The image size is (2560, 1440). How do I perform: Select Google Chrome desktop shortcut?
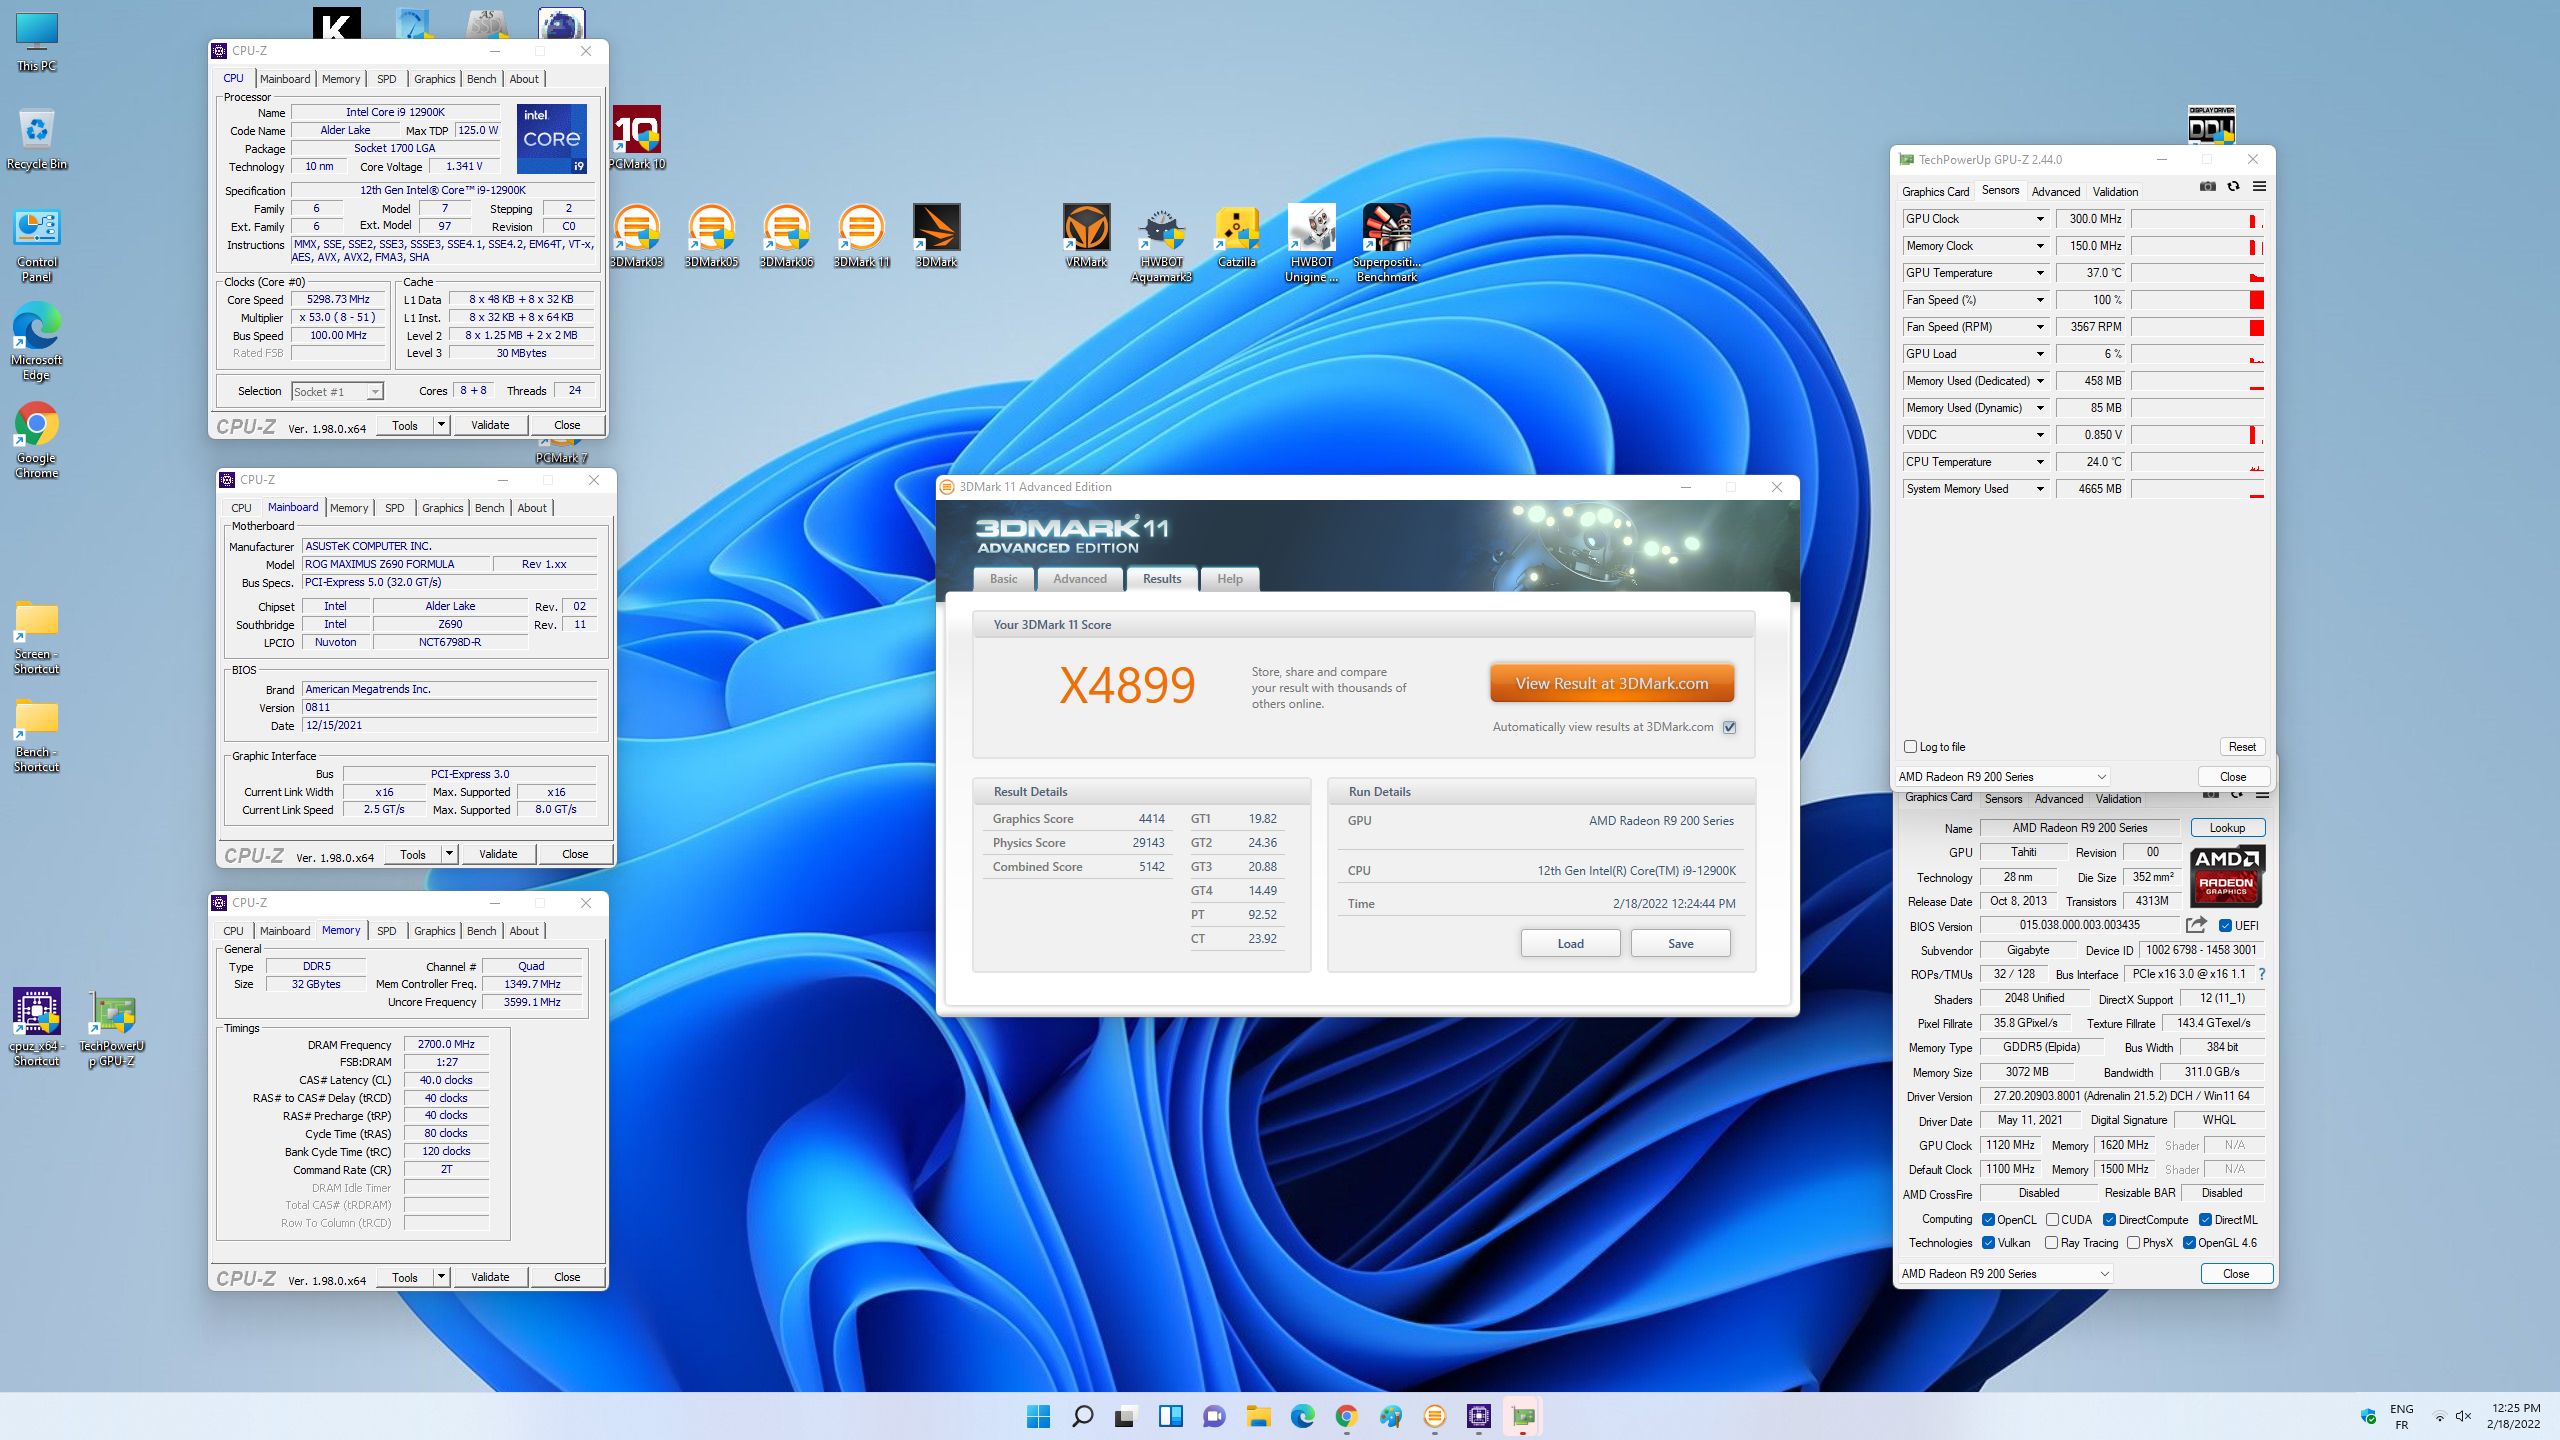click(x=37, y=440)
